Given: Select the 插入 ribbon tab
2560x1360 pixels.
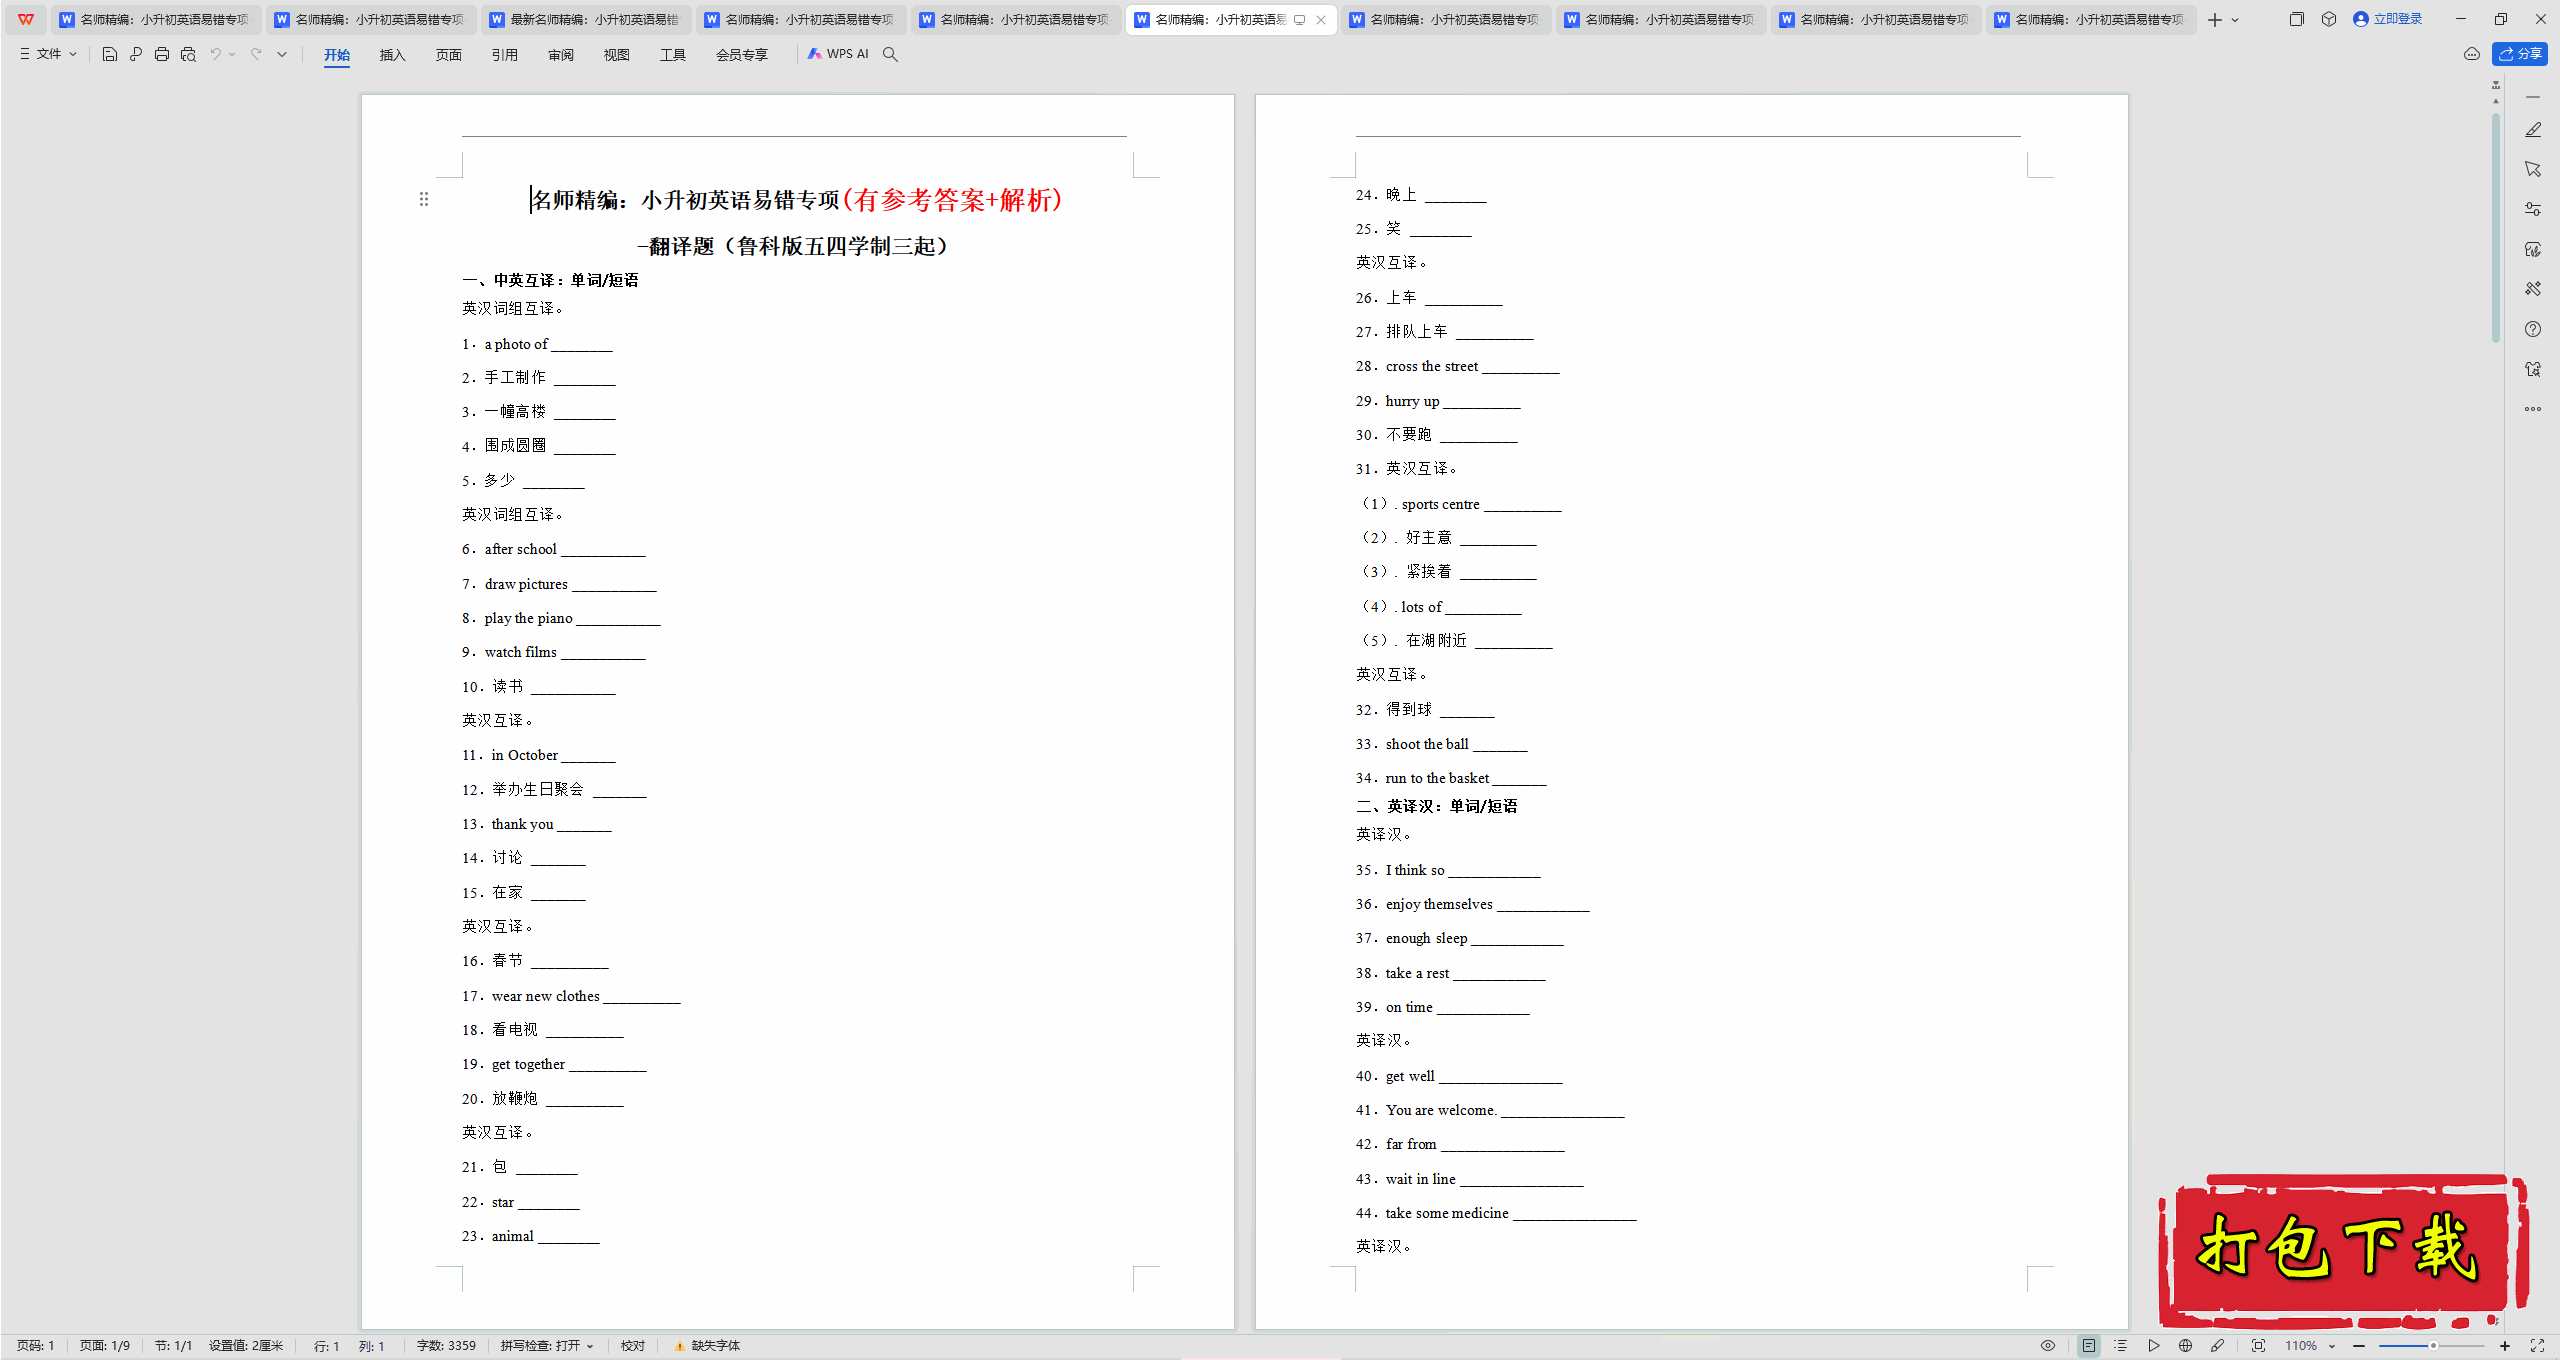Looking at the screenshot, I should (x=393, y=55).
